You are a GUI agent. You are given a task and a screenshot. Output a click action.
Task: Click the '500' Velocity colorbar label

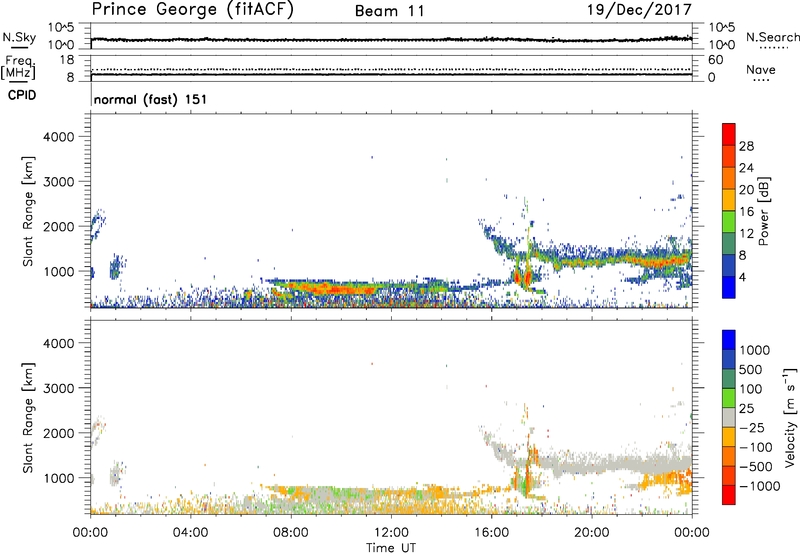coord(751,369)
